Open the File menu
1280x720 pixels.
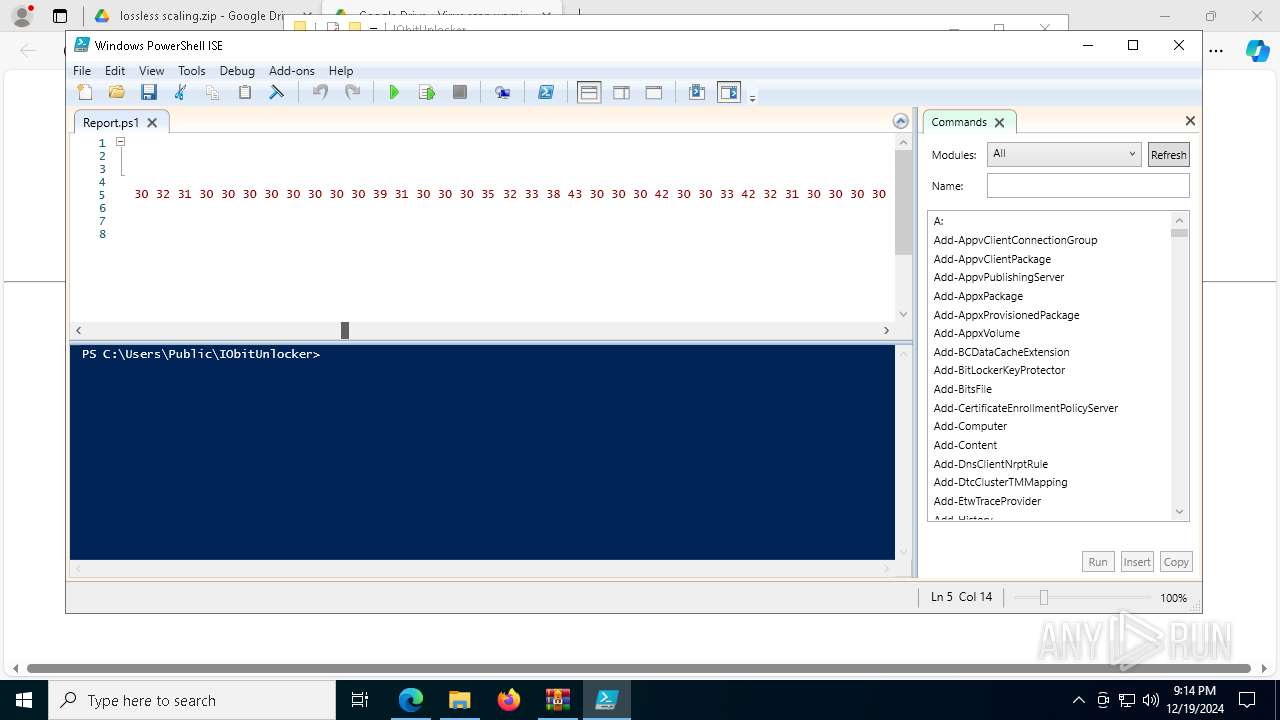coord(82,71)
